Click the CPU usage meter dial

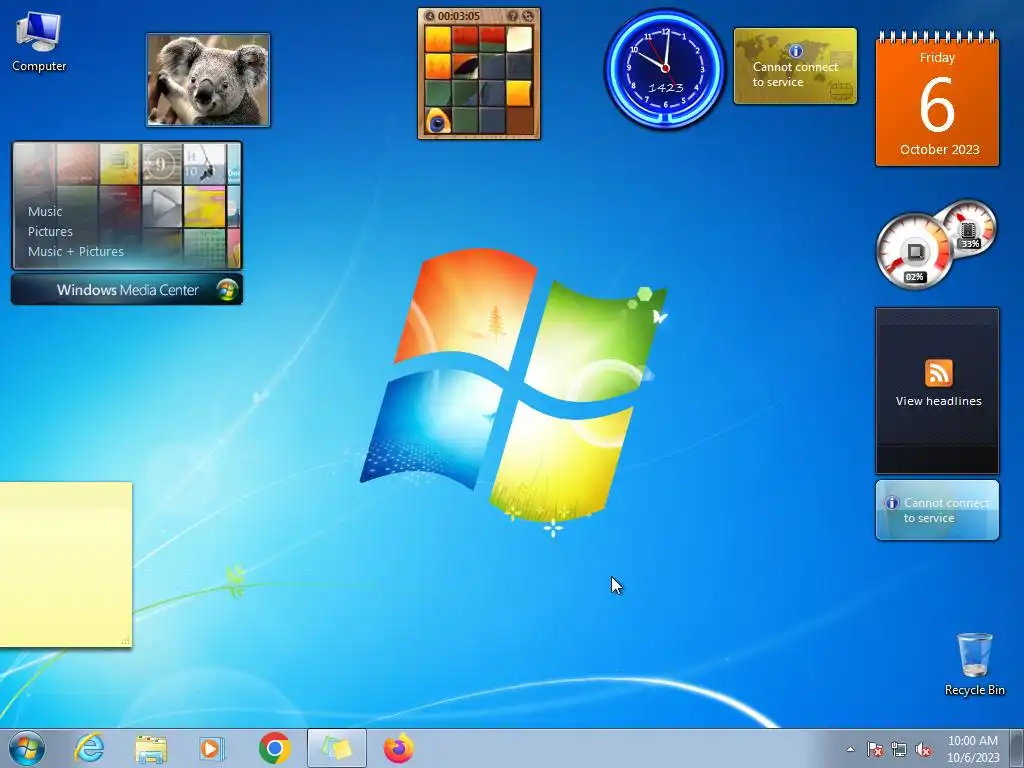pos(914,251)
